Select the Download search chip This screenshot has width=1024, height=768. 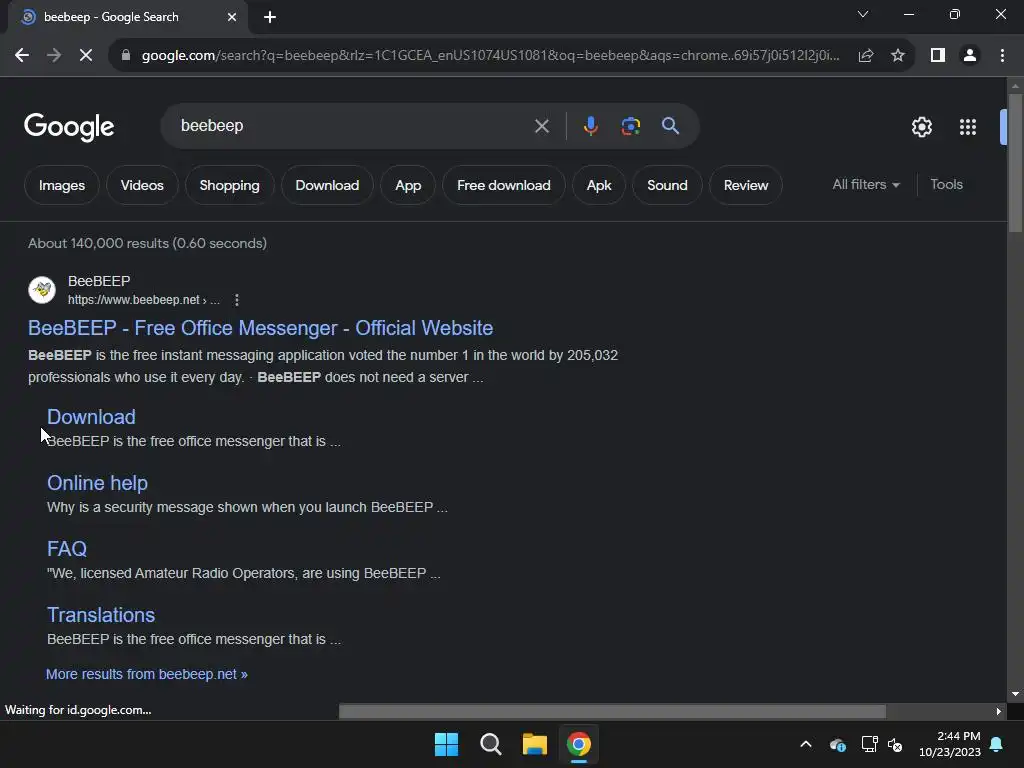tap(327, 185)
